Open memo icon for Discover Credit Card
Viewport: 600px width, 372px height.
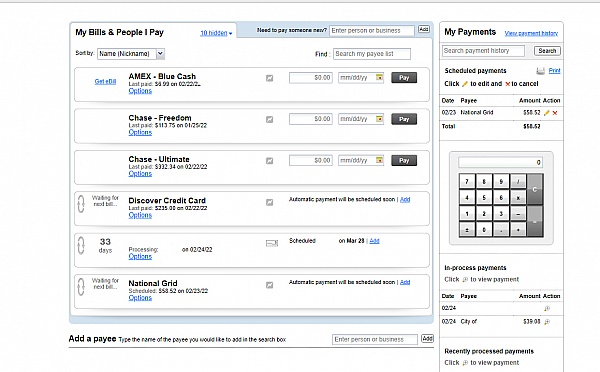click(x=269, y=202)
